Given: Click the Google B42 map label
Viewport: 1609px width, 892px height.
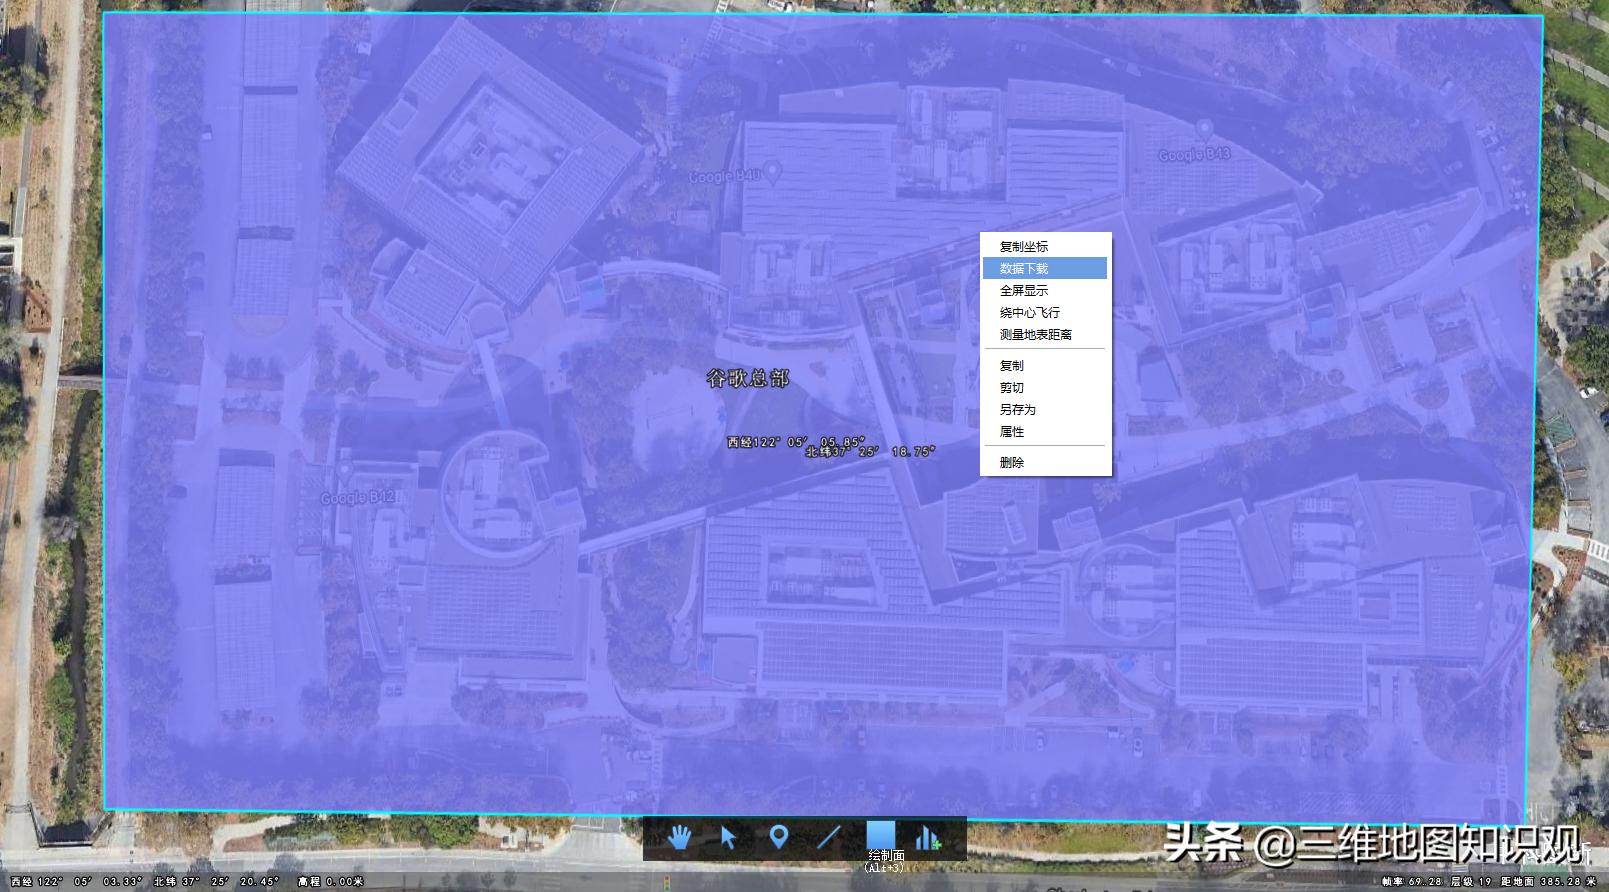Looking at the screenshot, I should tap(358, 497).
